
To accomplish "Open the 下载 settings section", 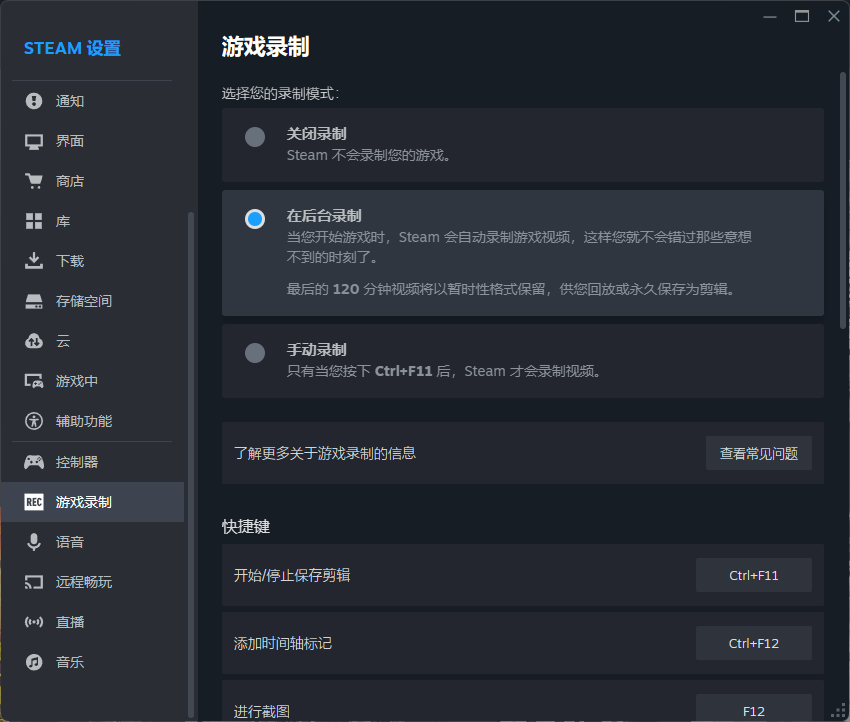I will click(92, 261).
